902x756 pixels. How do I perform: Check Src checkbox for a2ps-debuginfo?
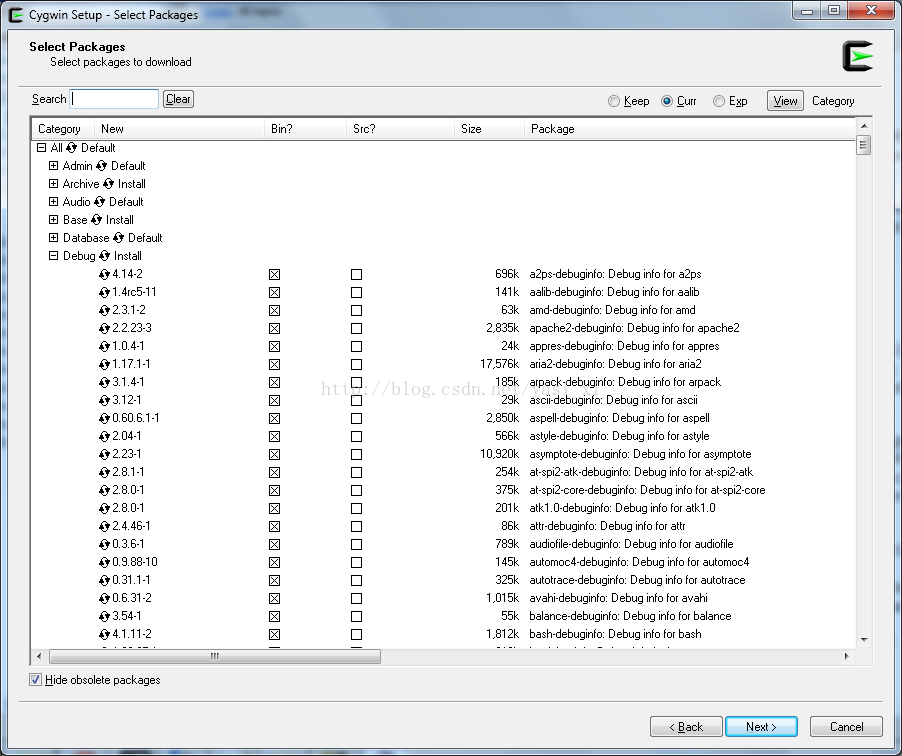tap(357, 274)
